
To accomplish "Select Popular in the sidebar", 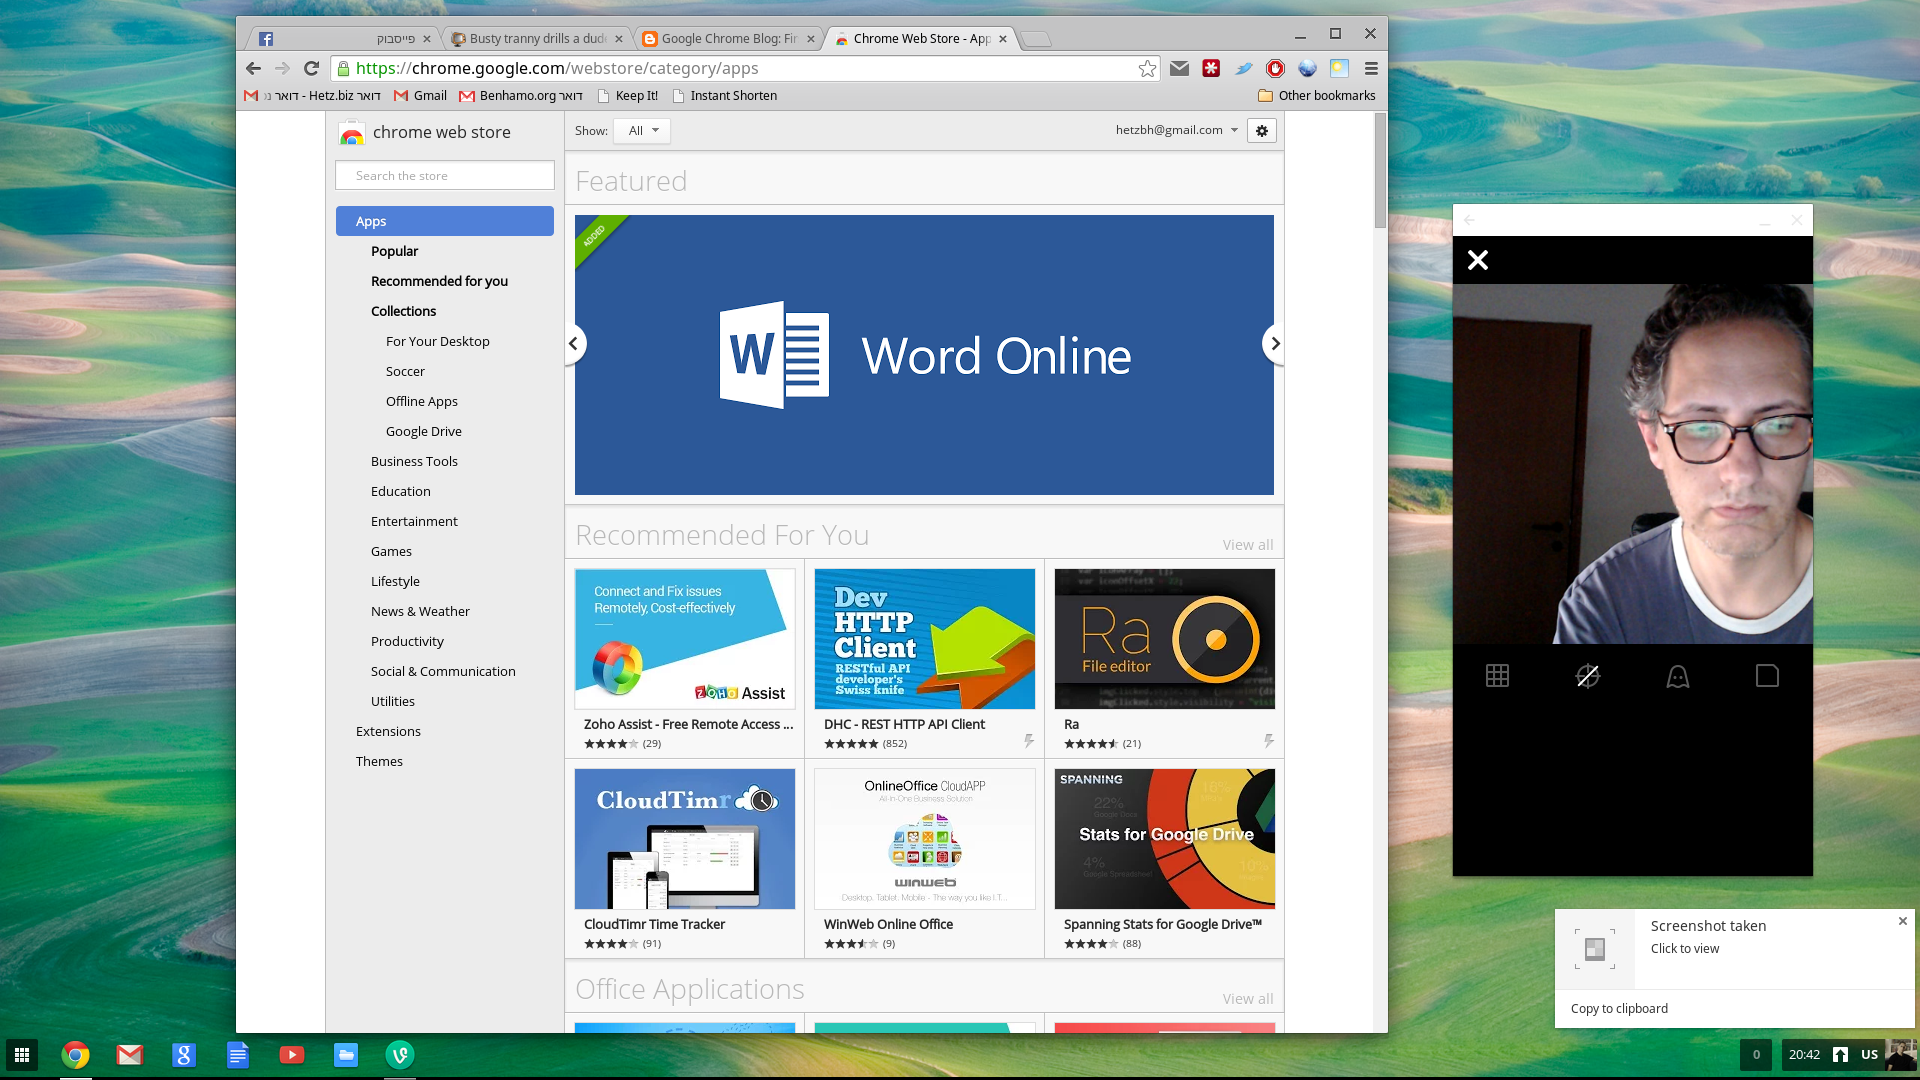I will (x=394, y=251).
